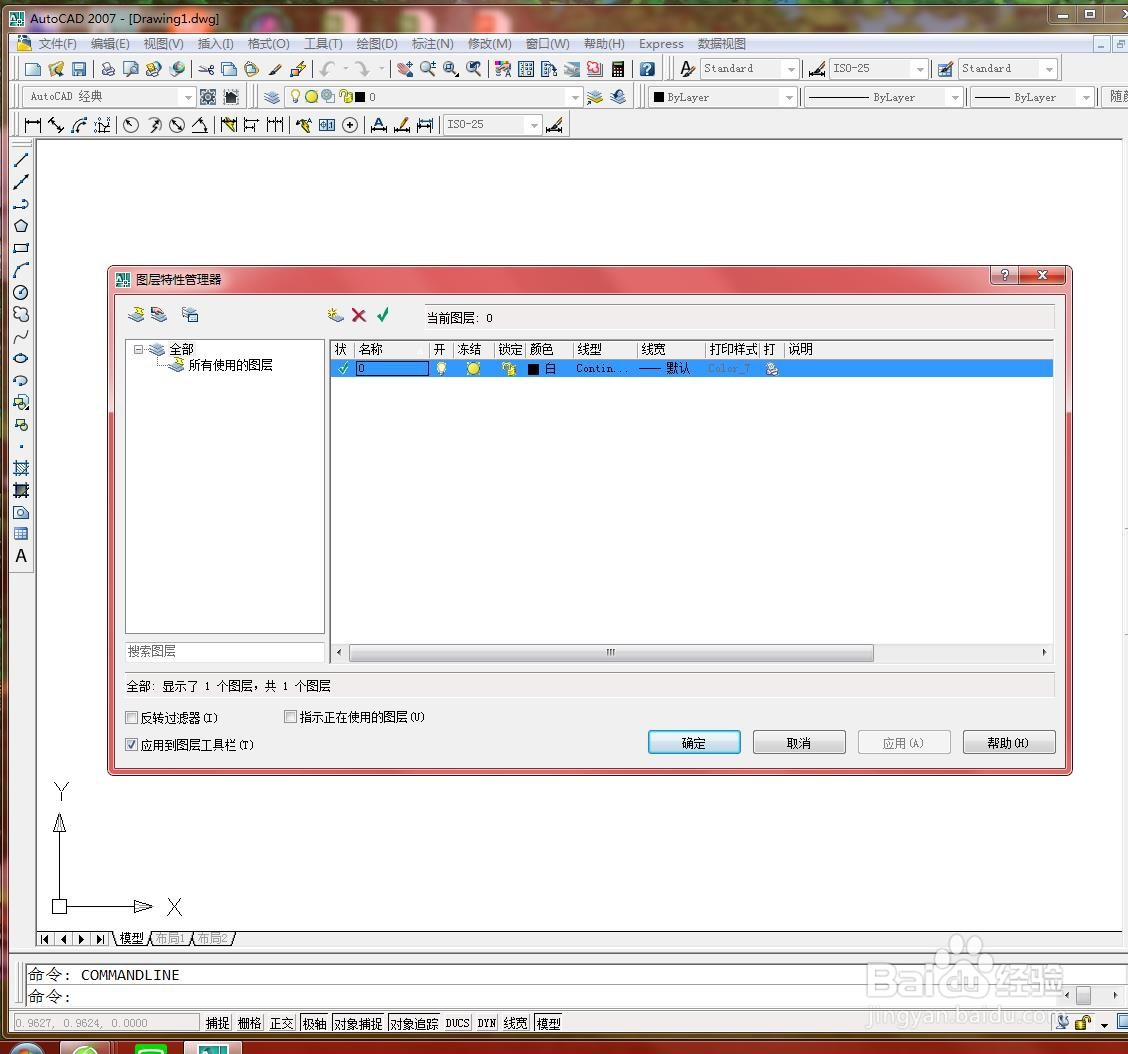Click the New Property Filter icon in the dialog

[x=136, y=314]
